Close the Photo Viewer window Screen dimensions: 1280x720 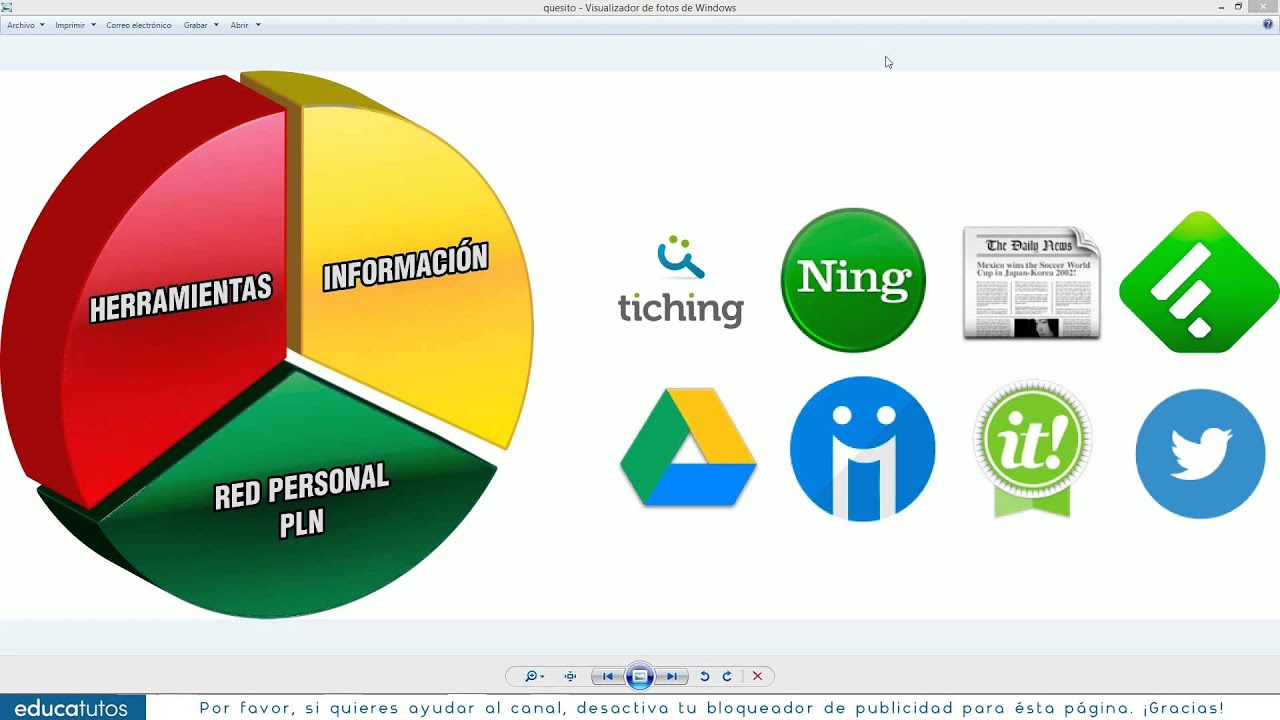click(x=1263, y=7)
